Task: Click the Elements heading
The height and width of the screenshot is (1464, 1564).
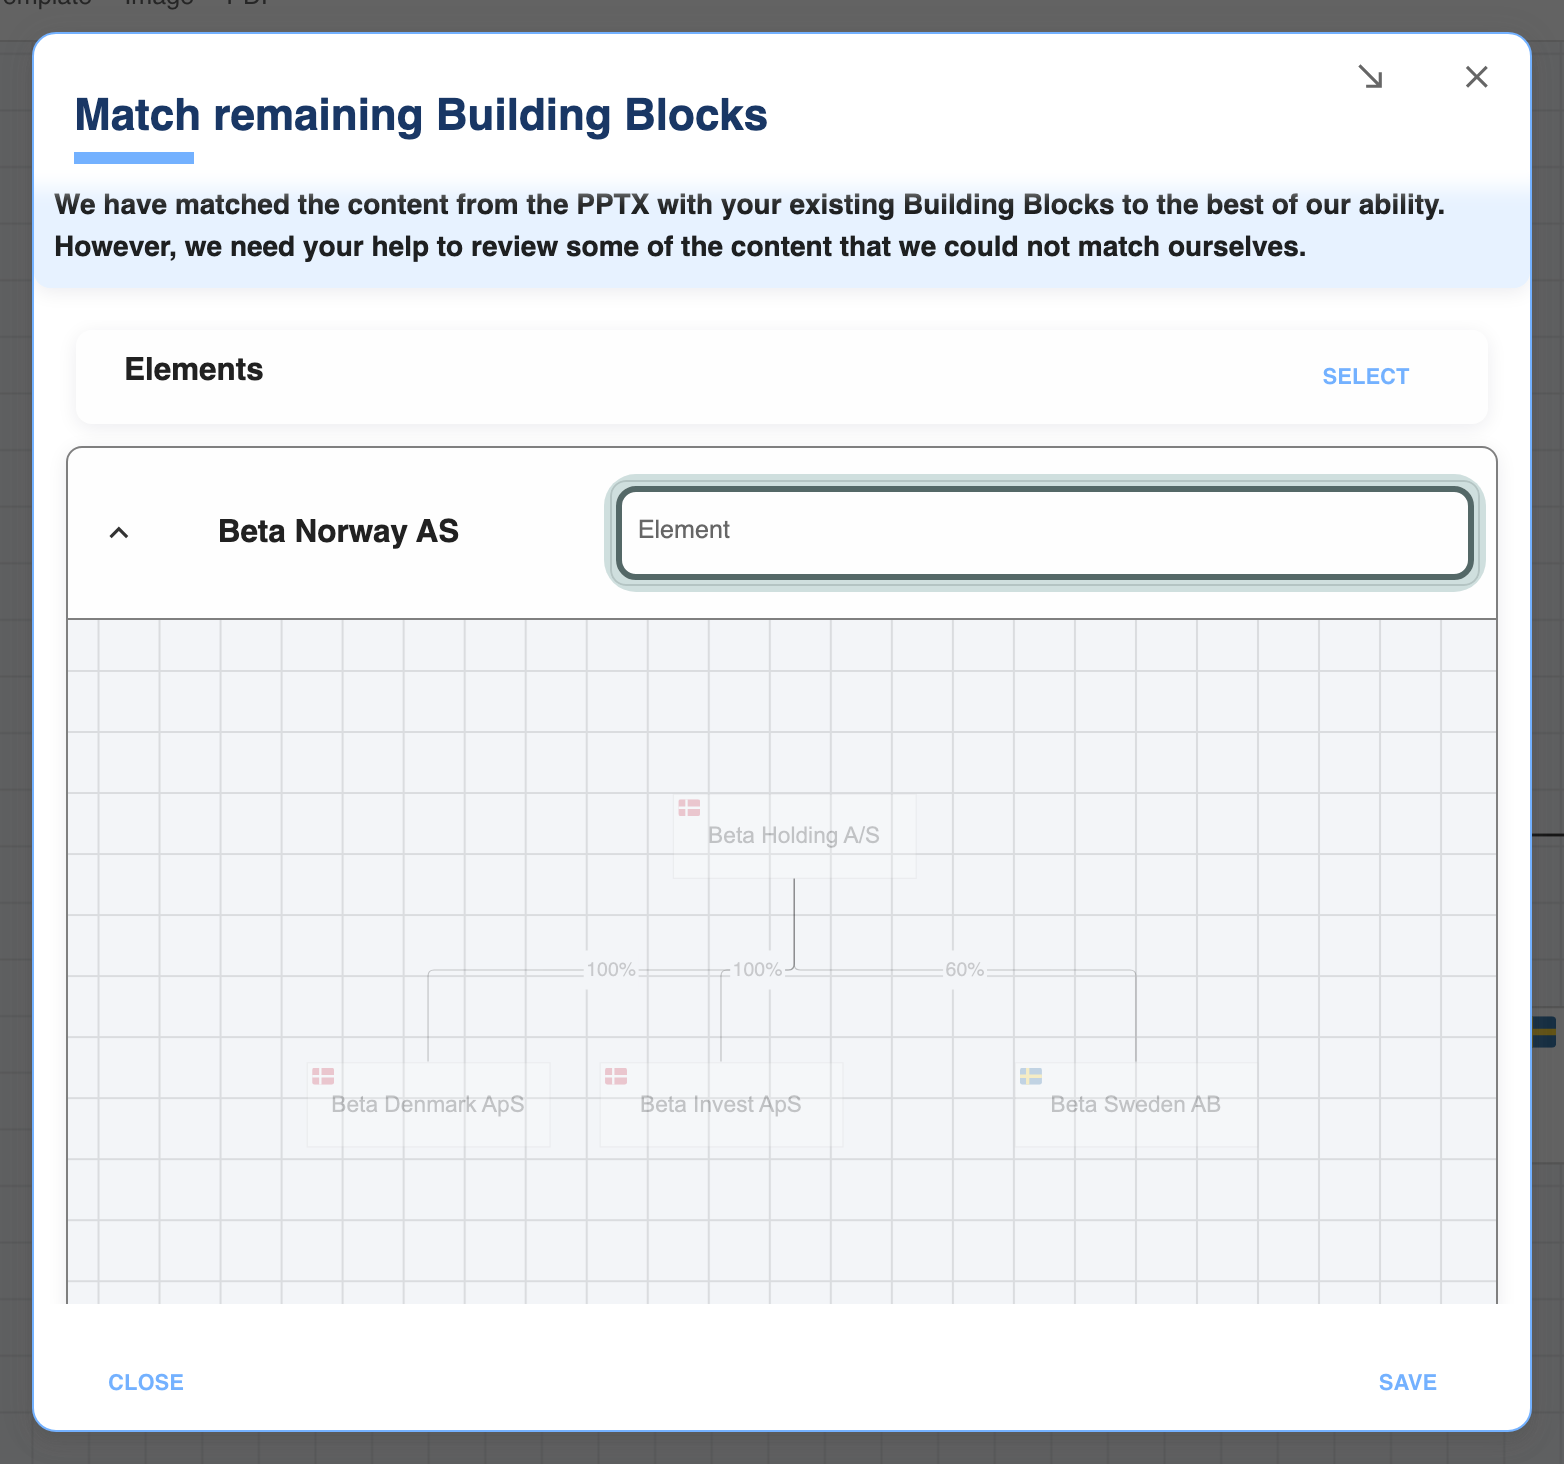Action: (194, 369)
